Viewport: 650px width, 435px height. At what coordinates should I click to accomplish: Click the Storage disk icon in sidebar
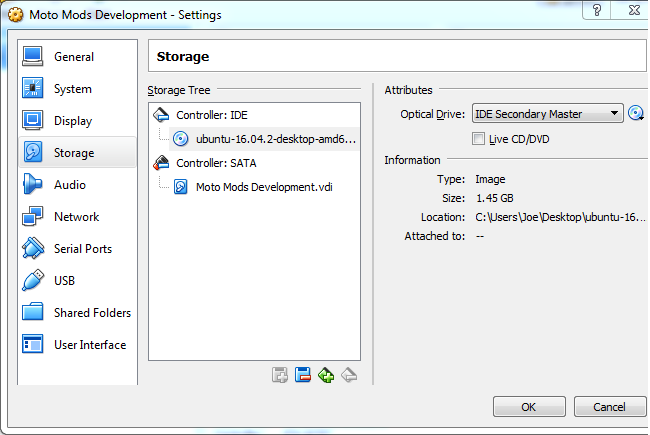pos(32,152)
